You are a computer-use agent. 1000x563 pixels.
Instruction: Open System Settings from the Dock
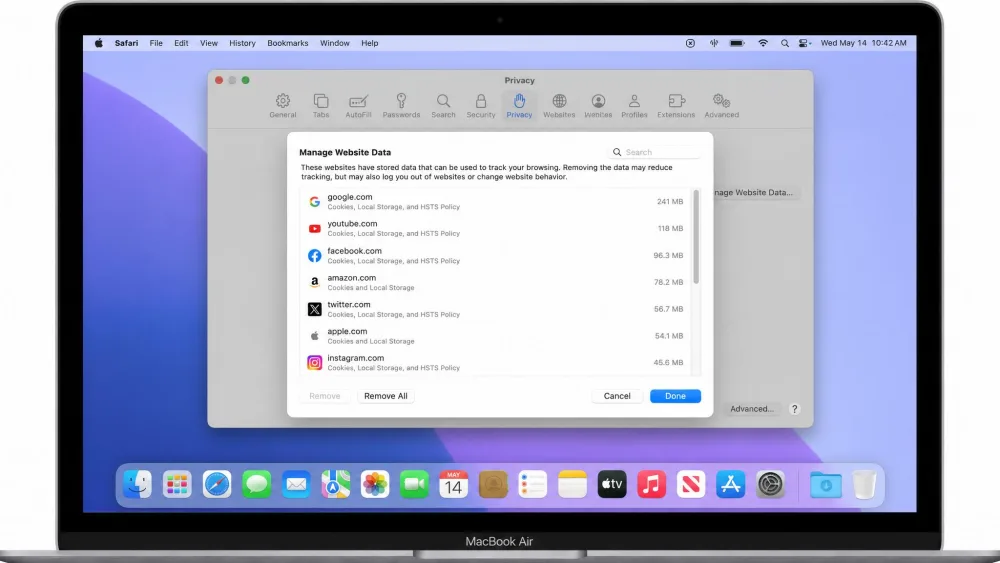tap(770, 485)
